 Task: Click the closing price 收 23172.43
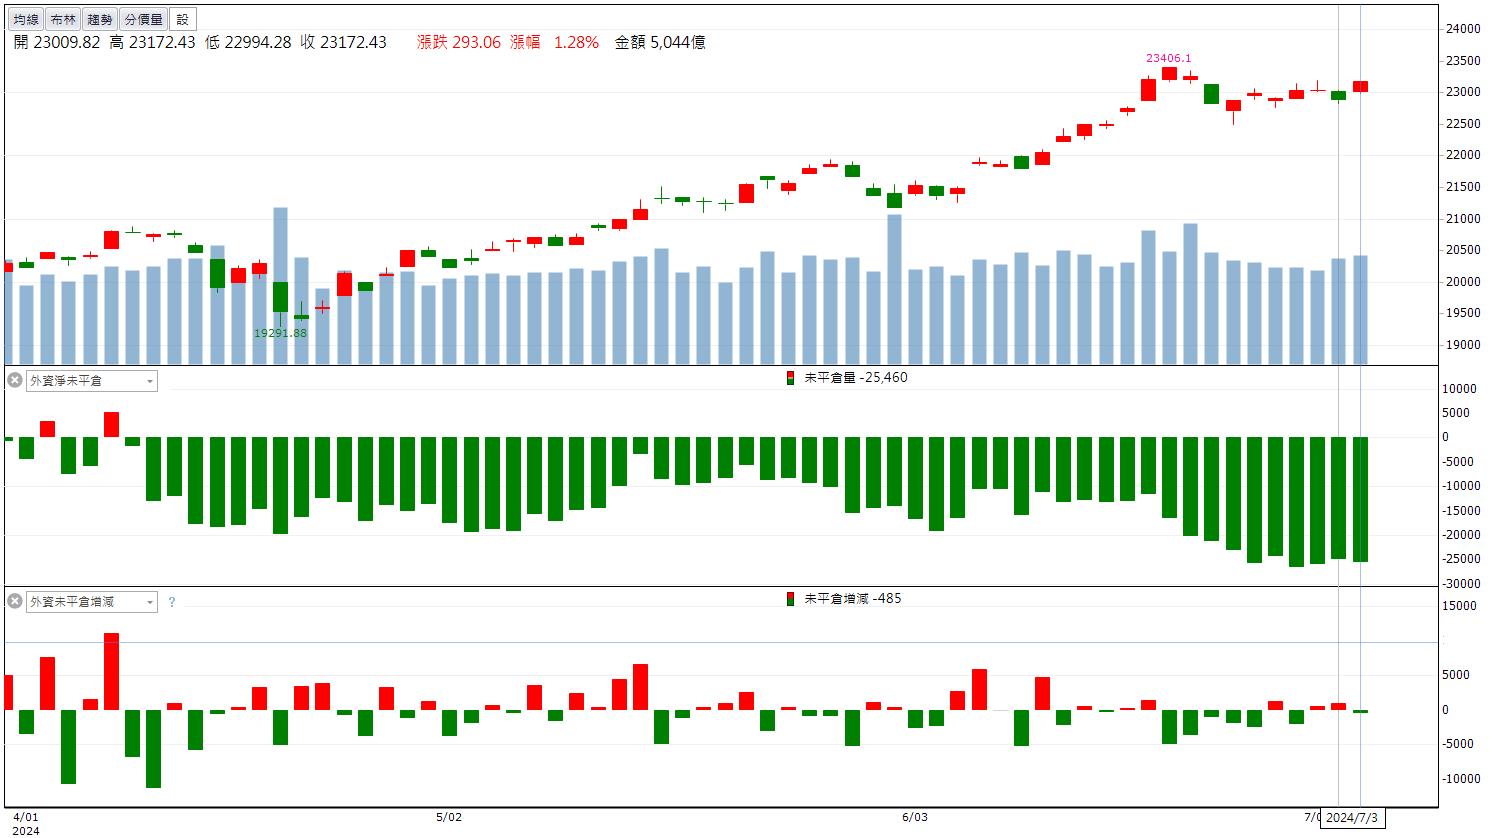[343, 42]
